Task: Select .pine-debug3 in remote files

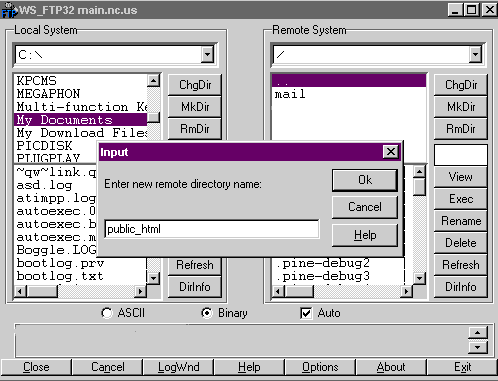Action: tap(339, 276)
